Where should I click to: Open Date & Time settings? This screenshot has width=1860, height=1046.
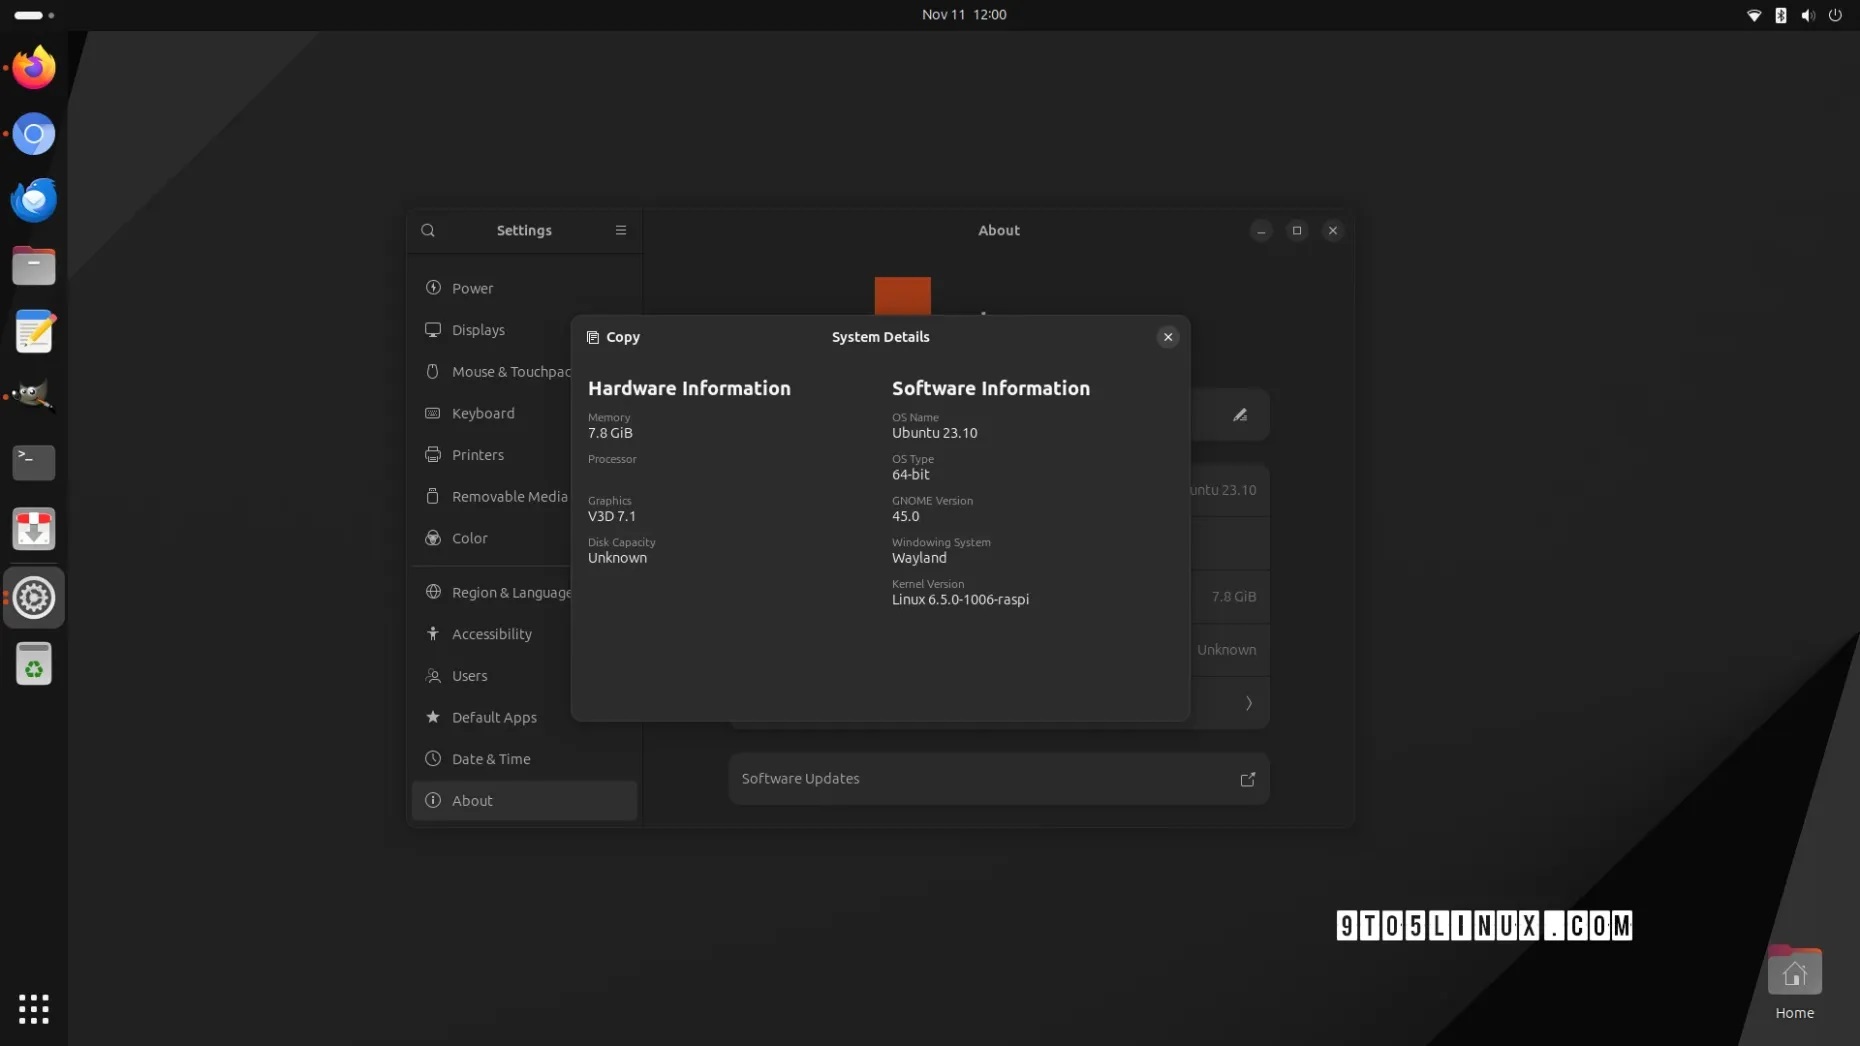(524, 759)
